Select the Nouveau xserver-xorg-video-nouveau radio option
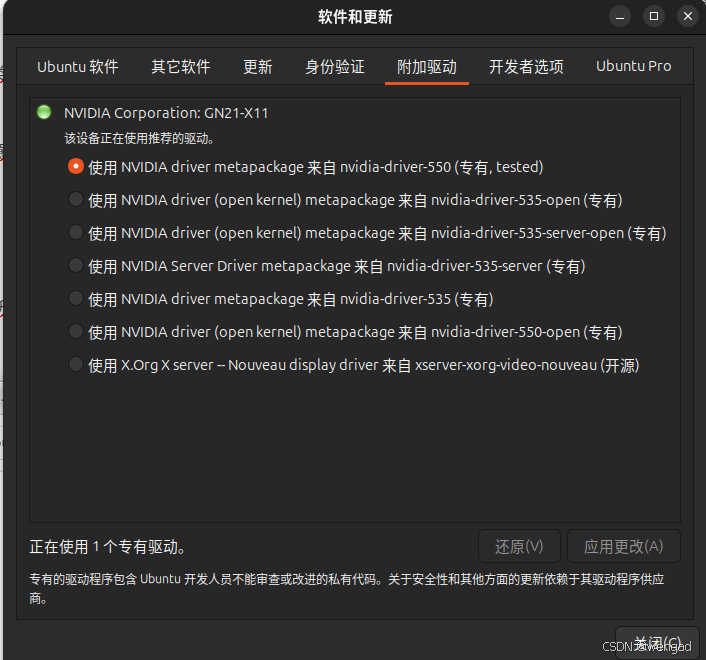706x660 pixels. [76, 365]
